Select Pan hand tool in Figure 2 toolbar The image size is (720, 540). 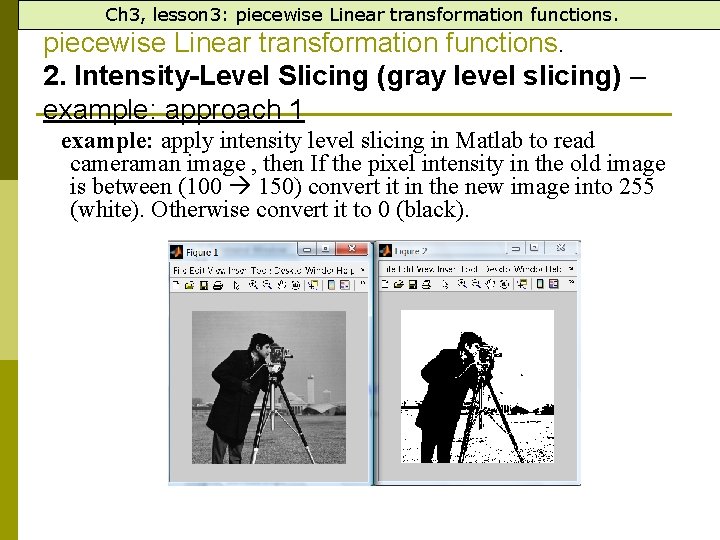[x=490, y=284]
